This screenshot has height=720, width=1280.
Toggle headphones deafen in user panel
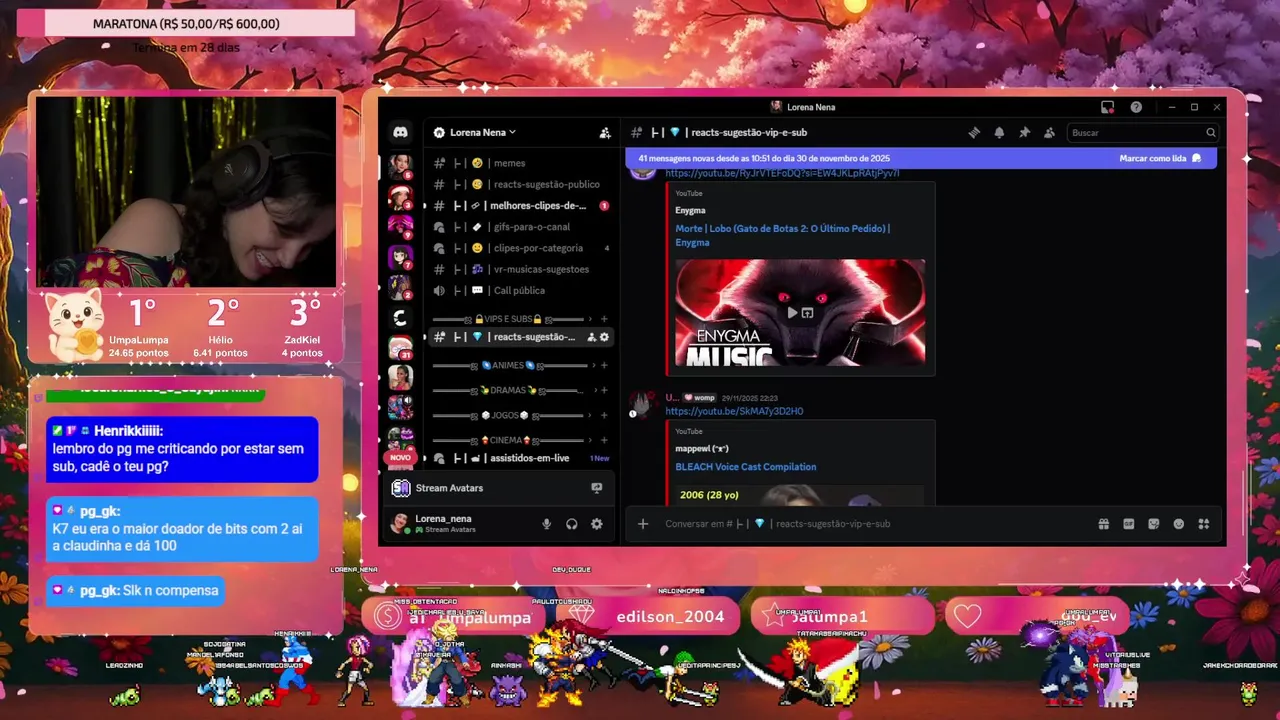pyautogui.click(x=572, y=523)
